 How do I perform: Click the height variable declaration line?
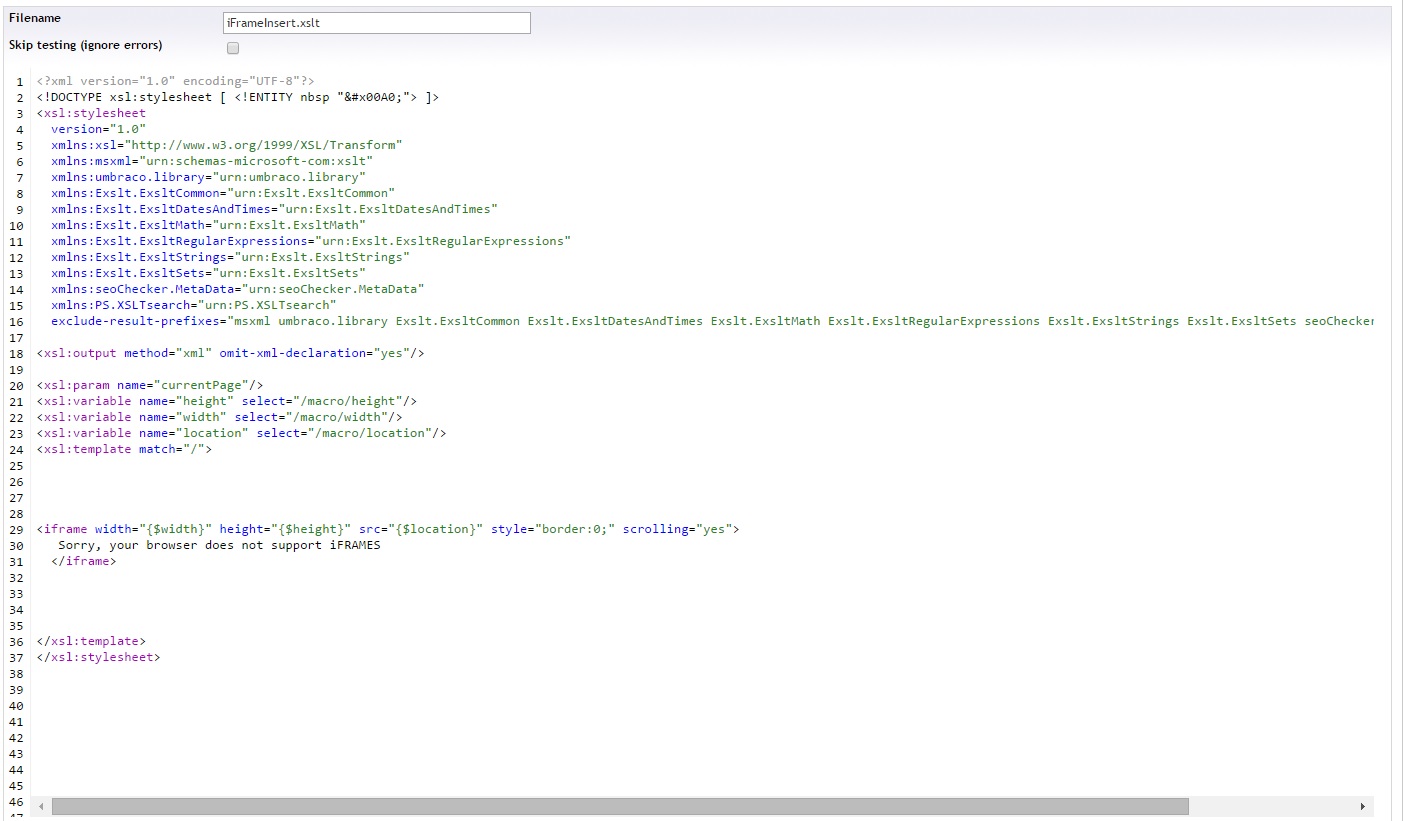(226, 401)
